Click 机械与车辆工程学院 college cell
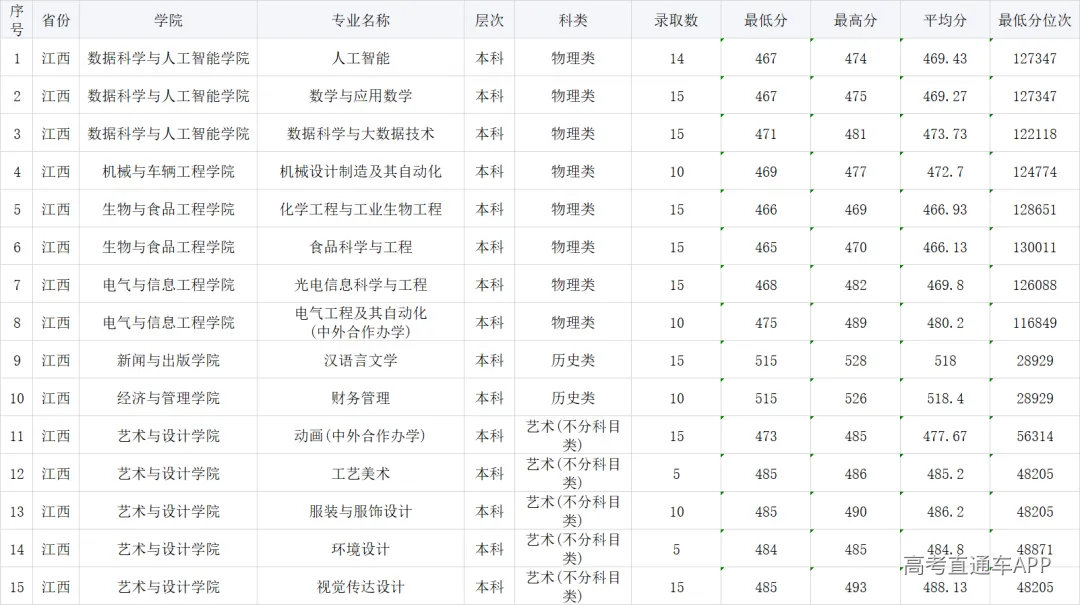This screenshot has height=605, width=1080. [169, 172]
